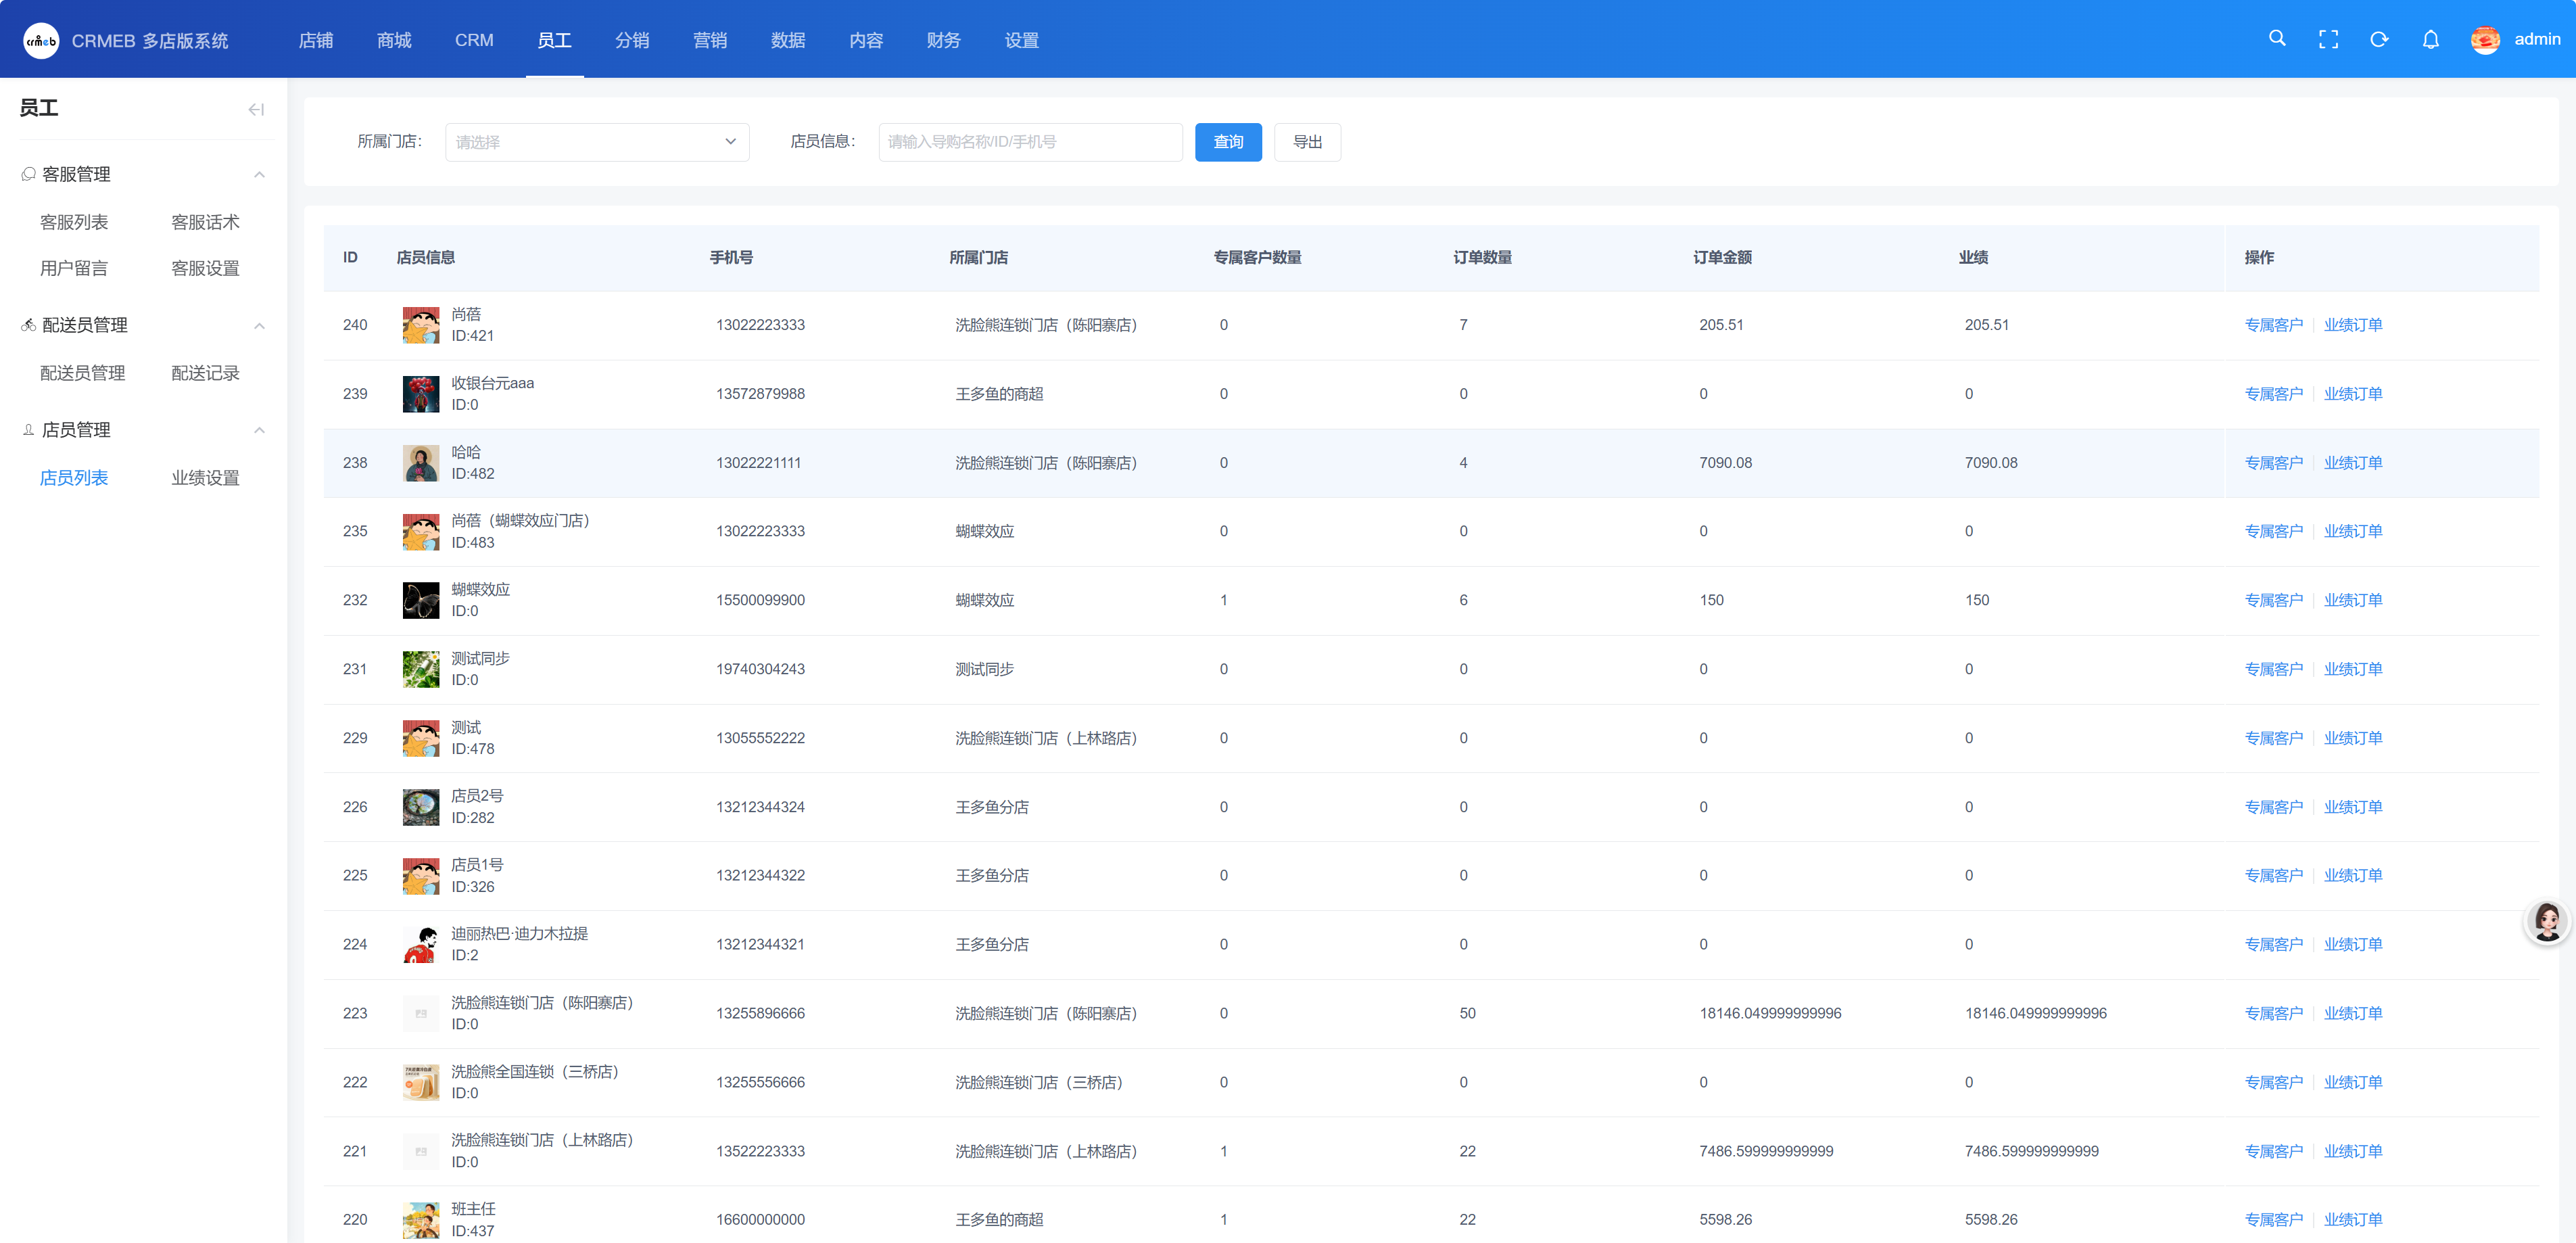The width and height of the screenshot is (2576, 1243).
Task: Click the refresh icon in header
Action: point(2379,39)
